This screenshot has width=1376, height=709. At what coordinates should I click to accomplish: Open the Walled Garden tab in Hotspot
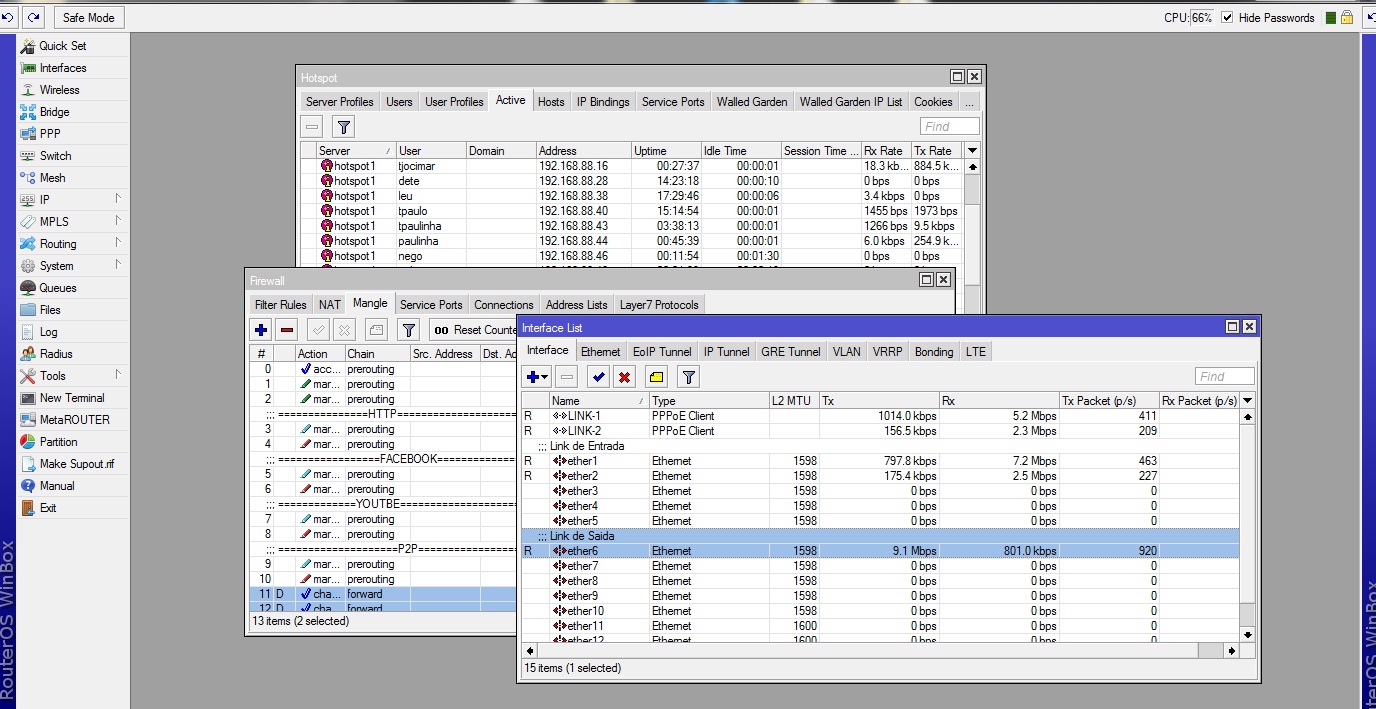(x=752, y=102)
